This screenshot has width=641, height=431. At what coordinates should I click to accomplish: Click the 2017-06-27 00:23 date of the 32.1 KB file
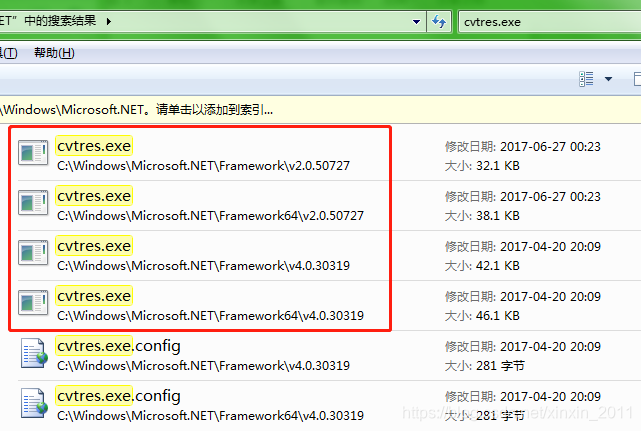pos(550,146)
